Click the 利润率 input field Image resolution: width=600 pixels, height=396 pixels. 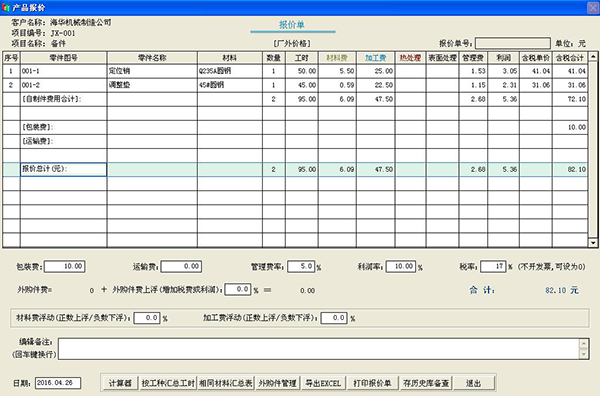[401, 266]
